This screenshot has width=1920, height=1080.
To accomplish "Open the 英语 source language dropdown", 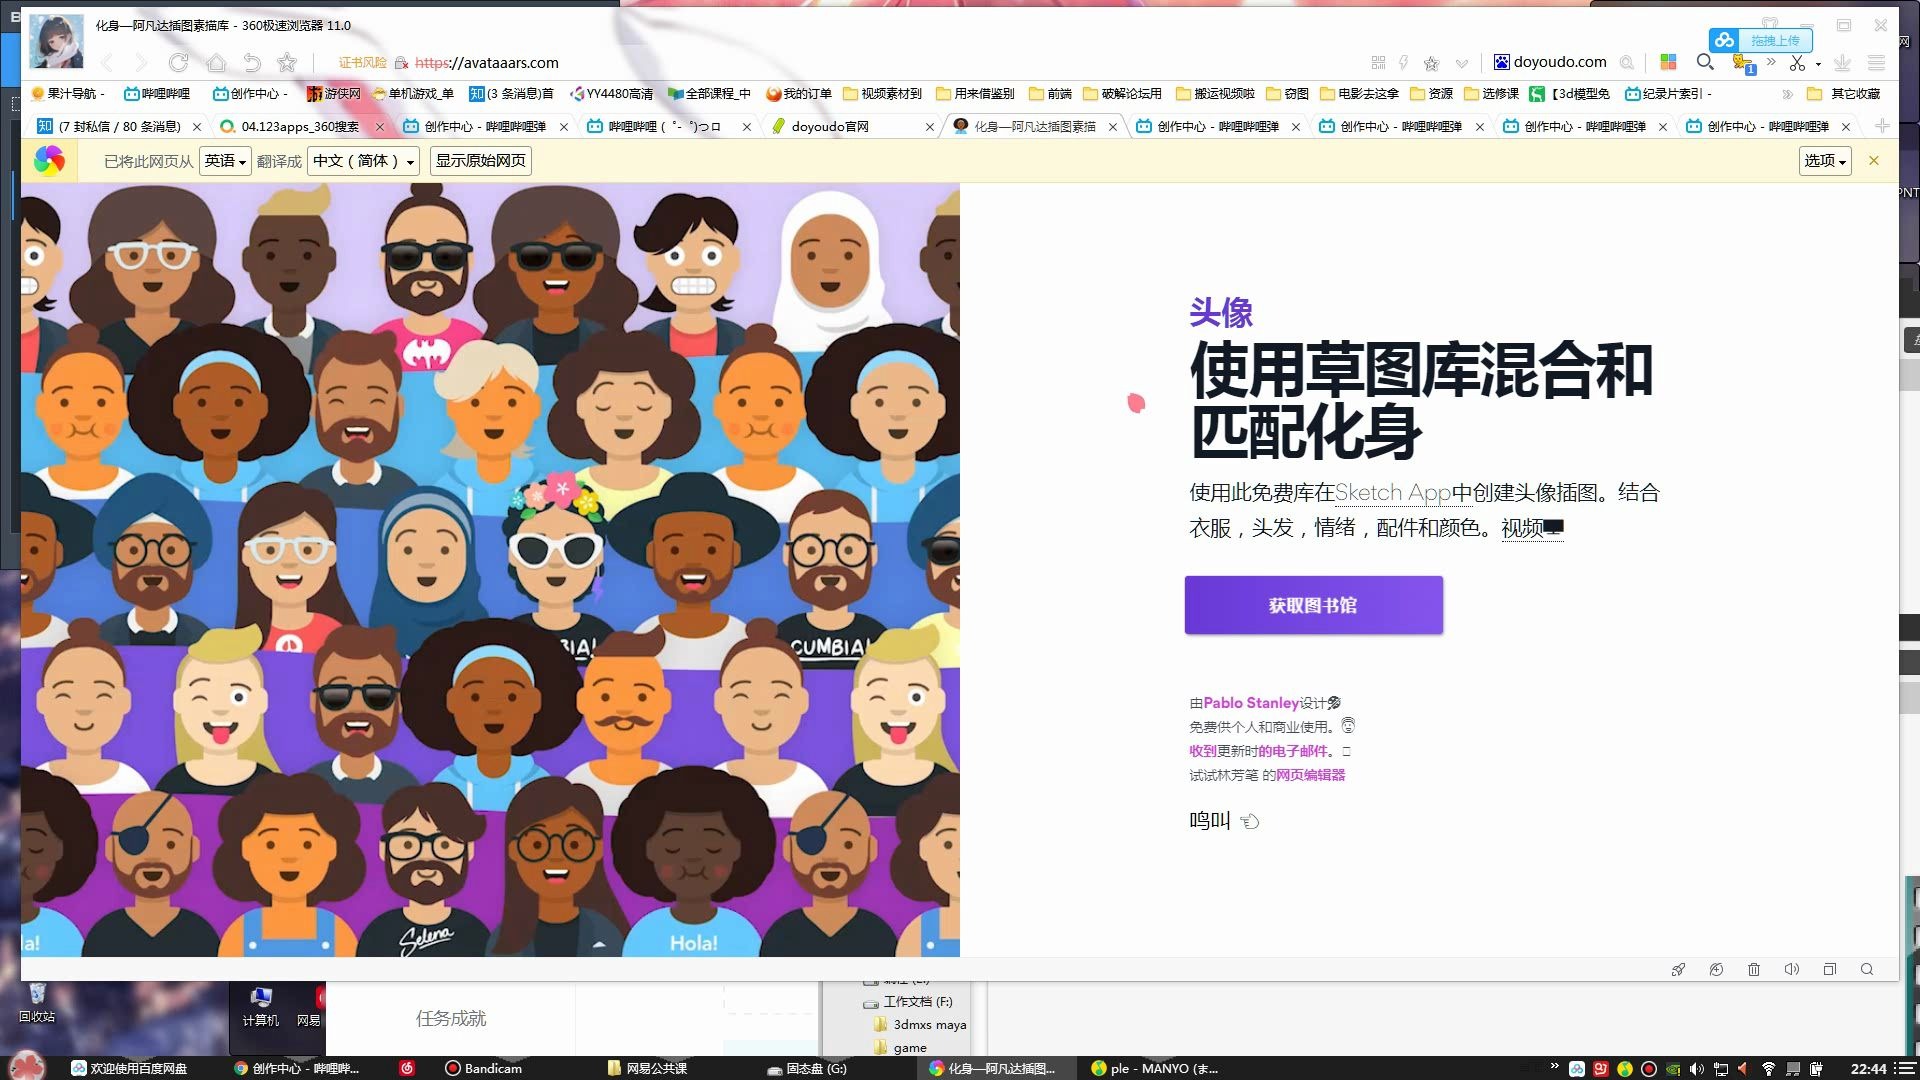I will (225, 161).
